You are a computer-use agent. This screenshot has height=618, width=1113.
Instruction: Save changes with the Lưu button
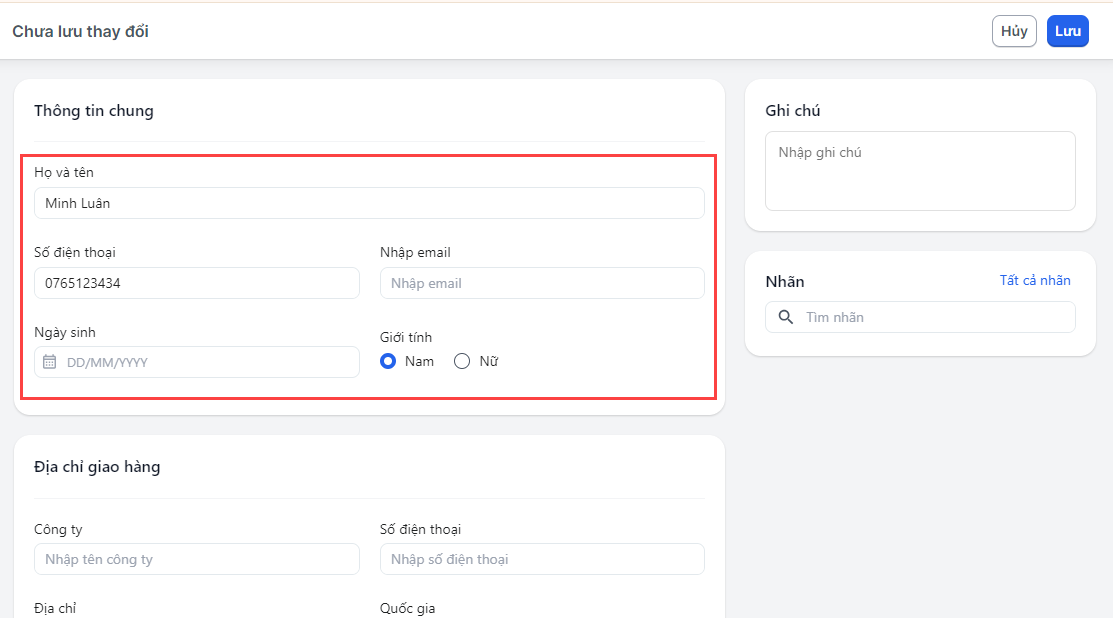point(1067,31)
